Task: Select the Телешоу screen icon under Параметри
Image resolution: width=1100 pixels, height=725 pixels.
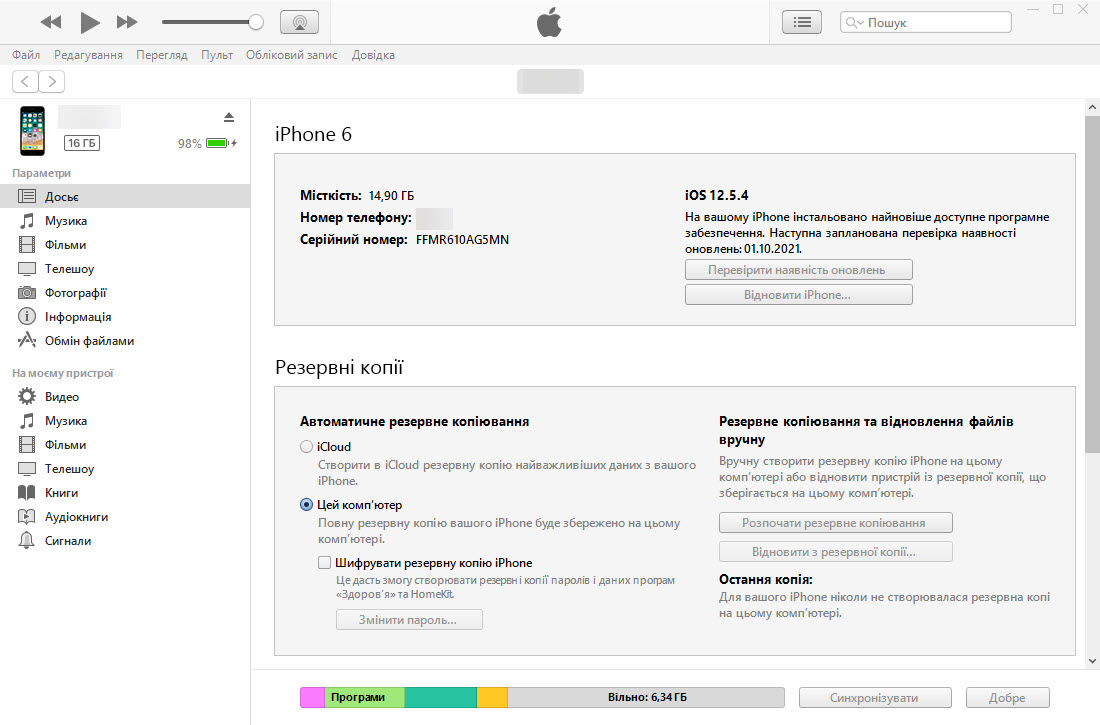Action: [x=27, y=269]
